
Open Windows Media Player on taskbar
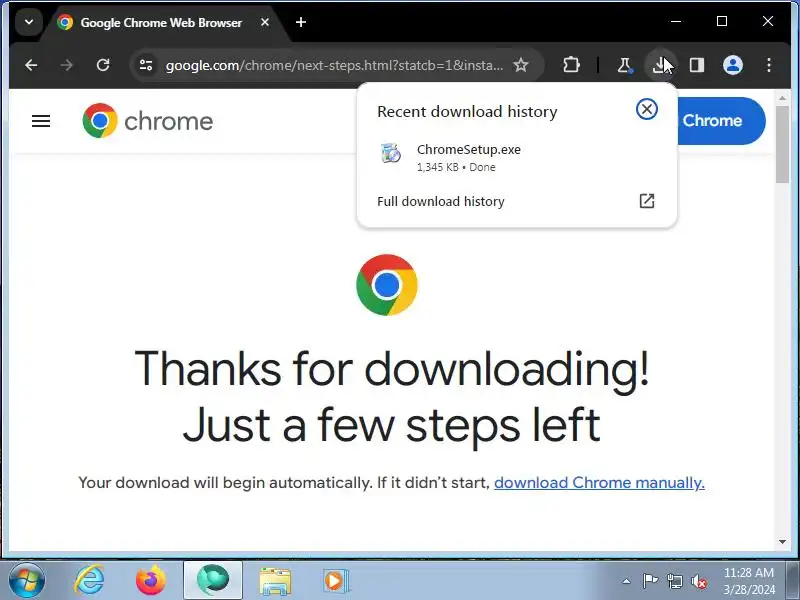click(x=336, y=580)
